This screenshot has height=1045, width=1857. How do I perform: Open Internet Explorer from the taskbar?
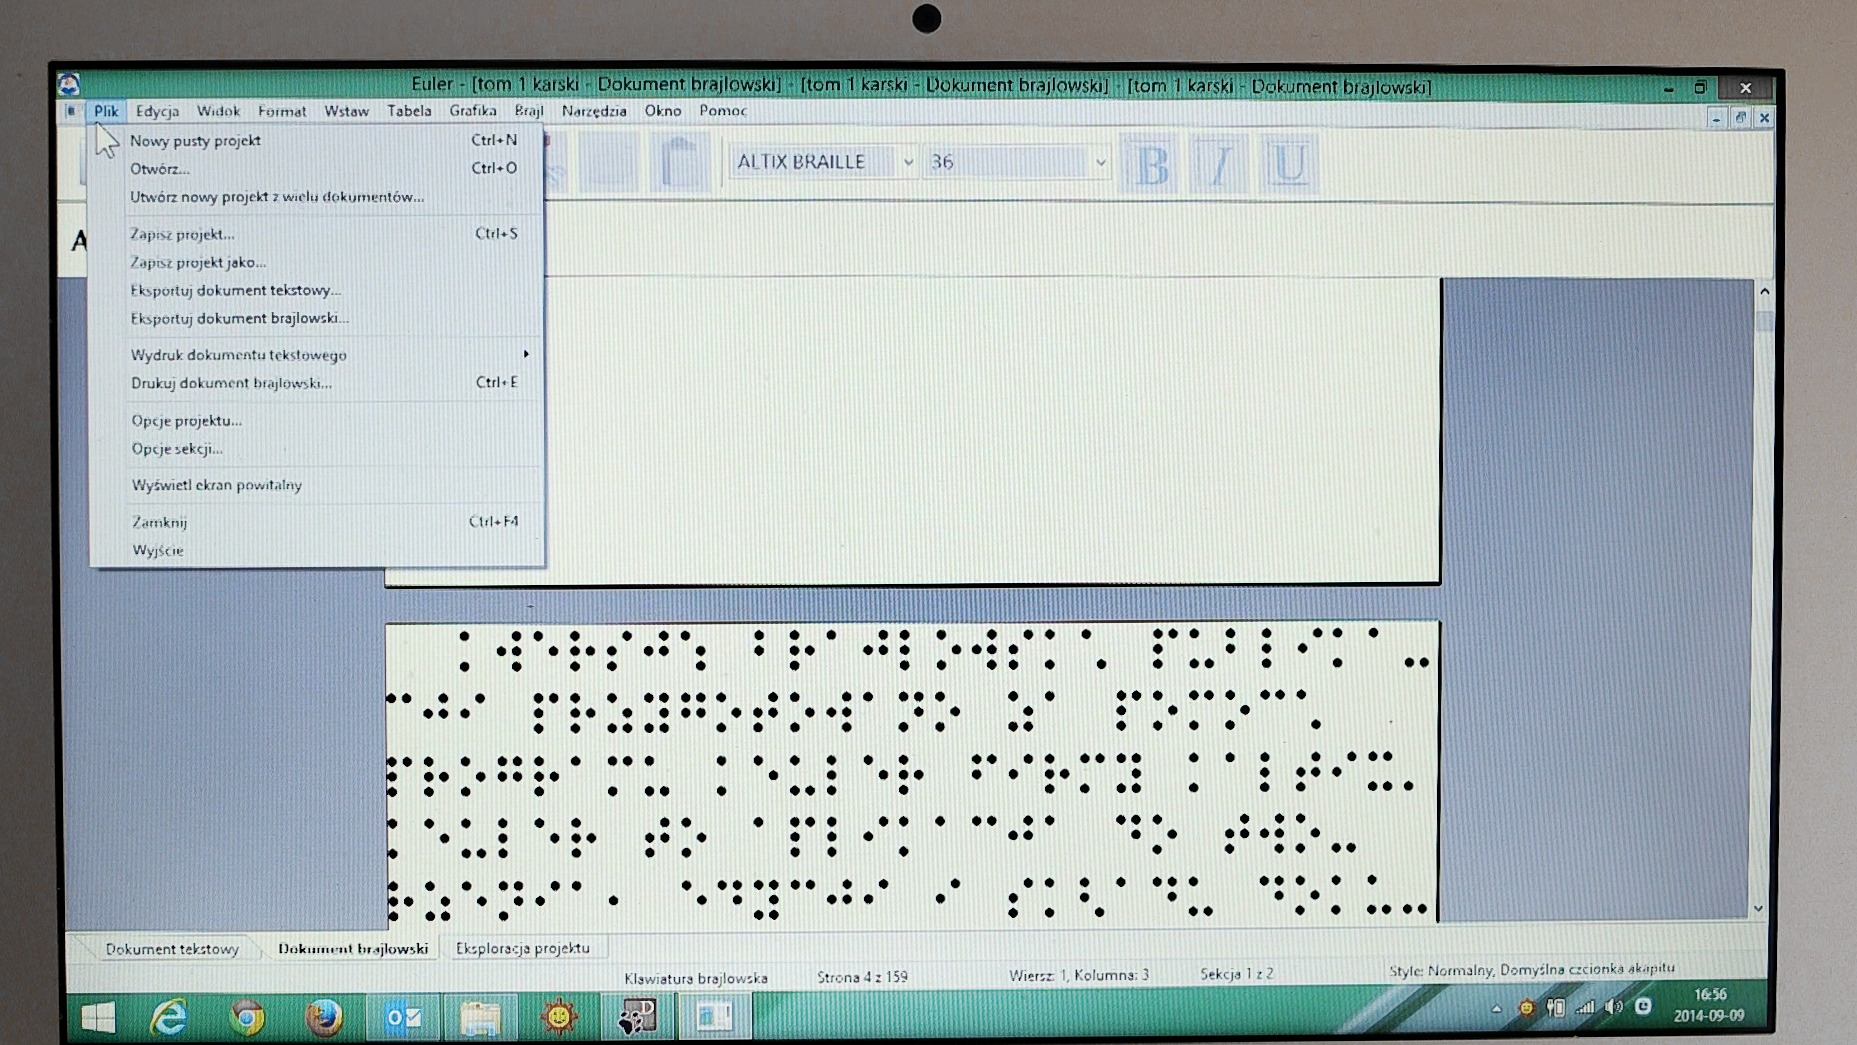click(169, 1017)
